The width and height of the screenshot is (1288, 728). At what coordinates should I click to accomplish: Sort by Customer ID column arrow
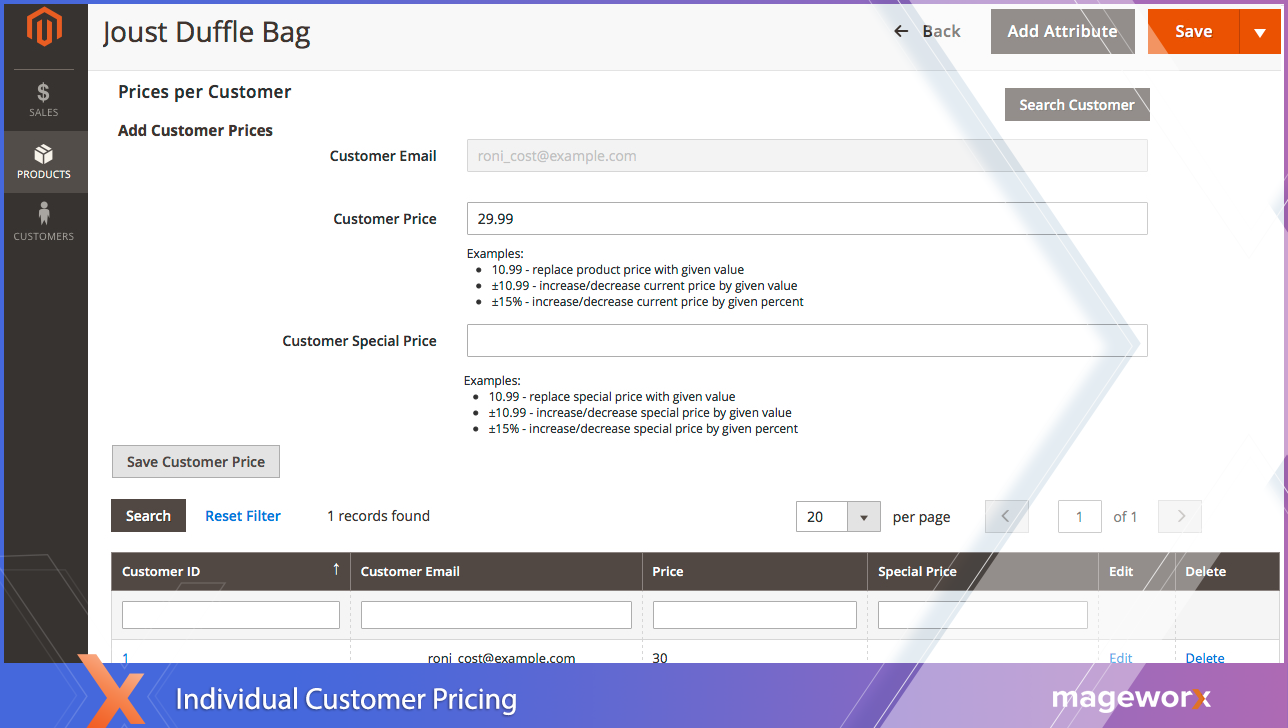point(336,570)
